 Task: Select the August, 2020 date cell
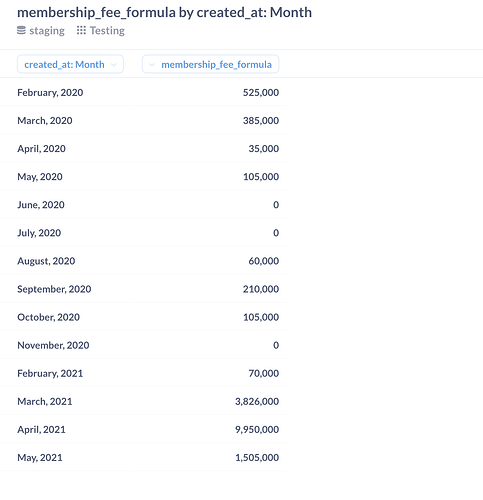pos(46,261)
